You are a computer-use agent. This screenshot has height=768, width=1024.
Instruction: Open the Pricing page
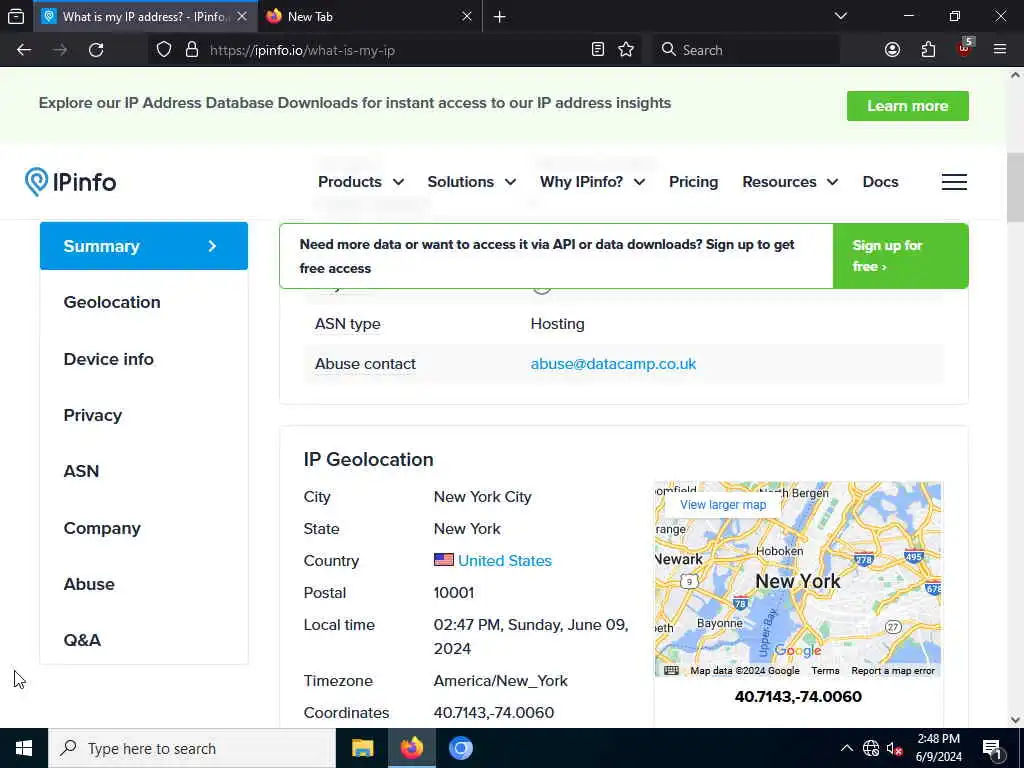point(694,182)
